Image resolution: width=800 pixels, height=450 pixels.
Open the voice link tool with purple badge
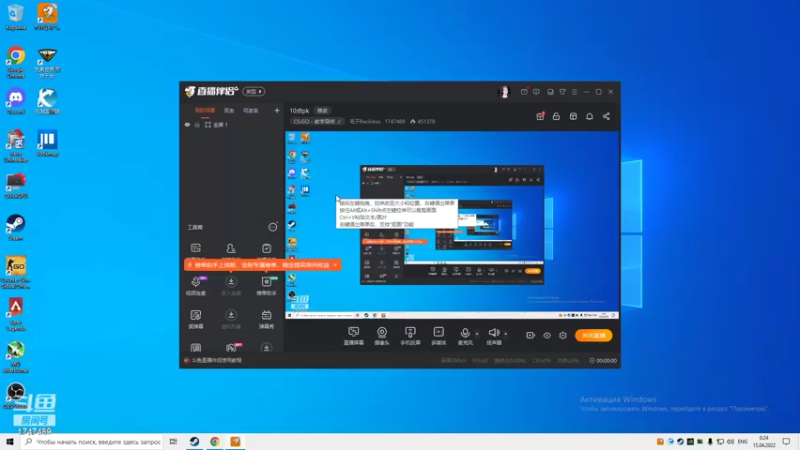(196, 286)
